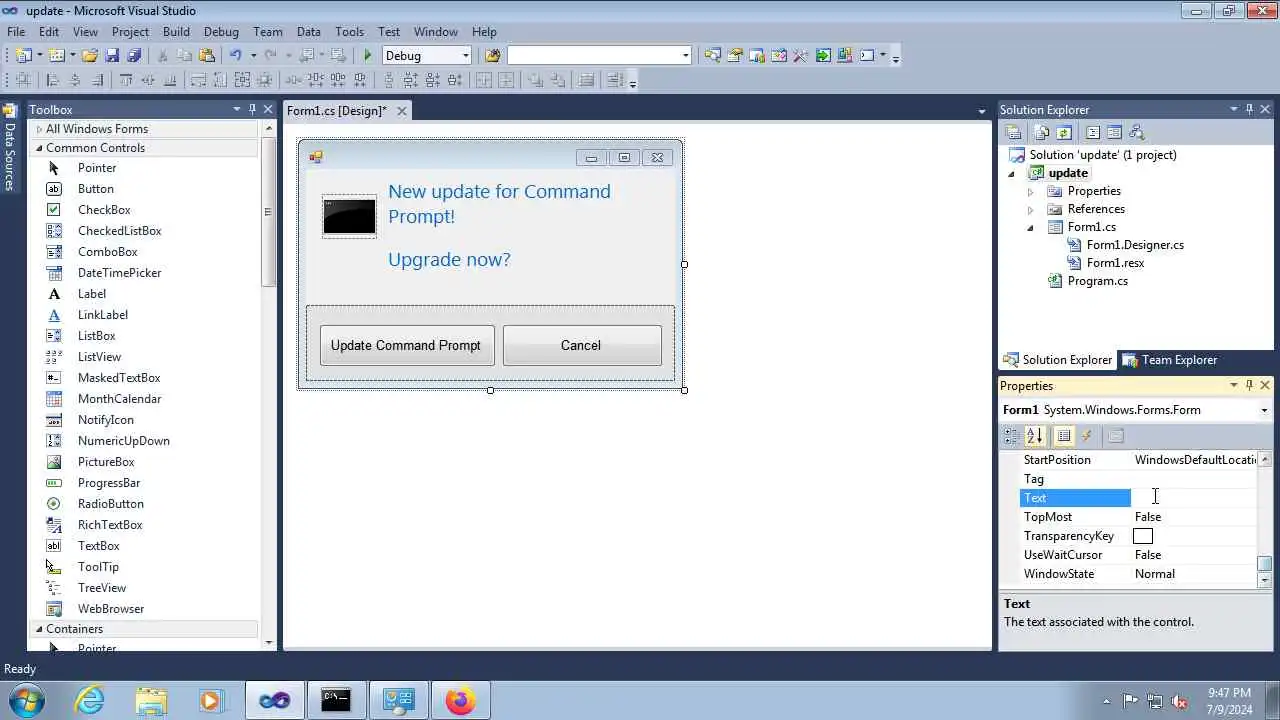Open Data Sources side tab
Viewport: 1280px width, 720px height.
[10, 147]
